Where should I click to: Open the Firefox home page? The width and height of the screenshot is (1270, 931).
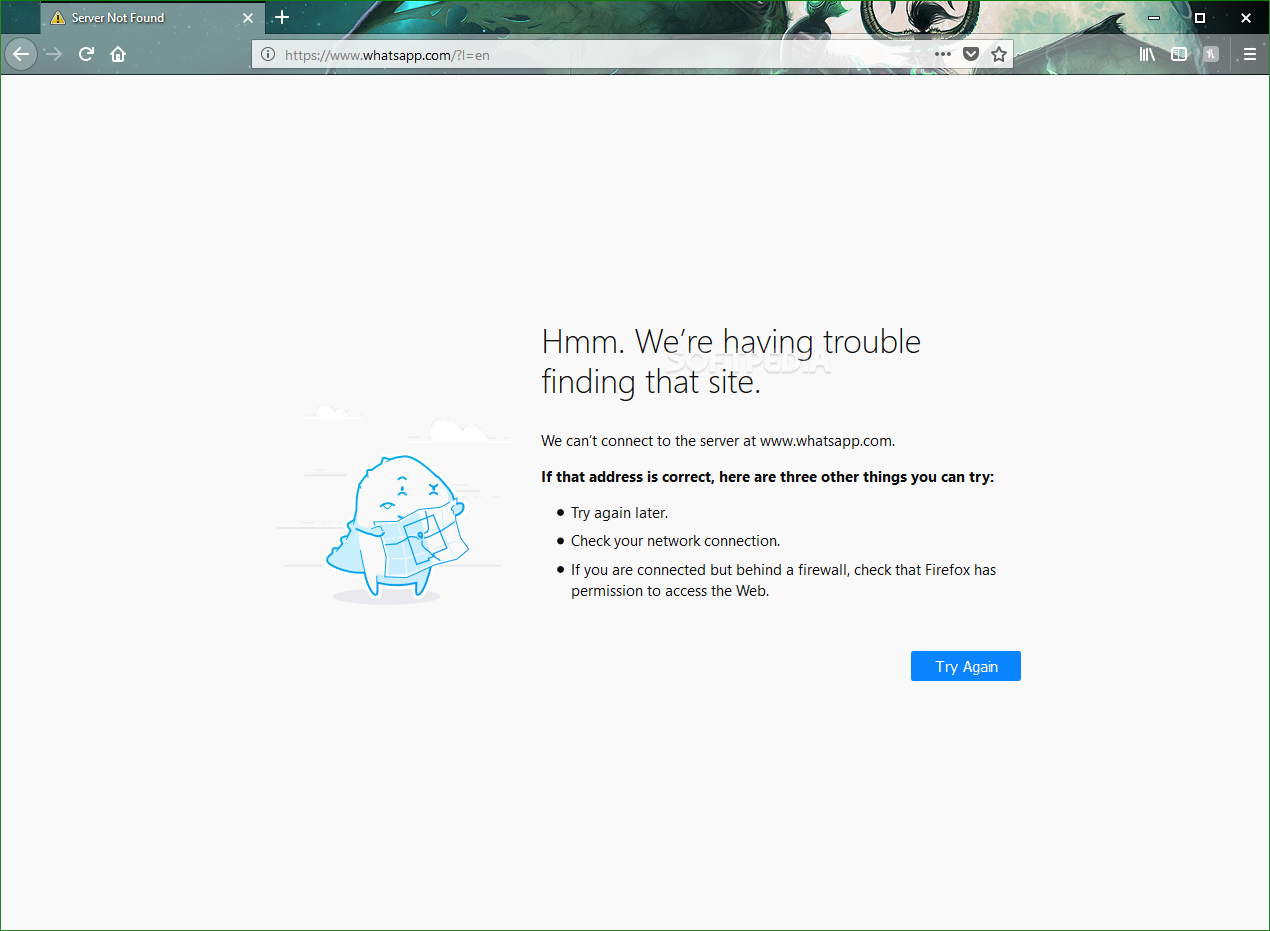pos(118,54)
